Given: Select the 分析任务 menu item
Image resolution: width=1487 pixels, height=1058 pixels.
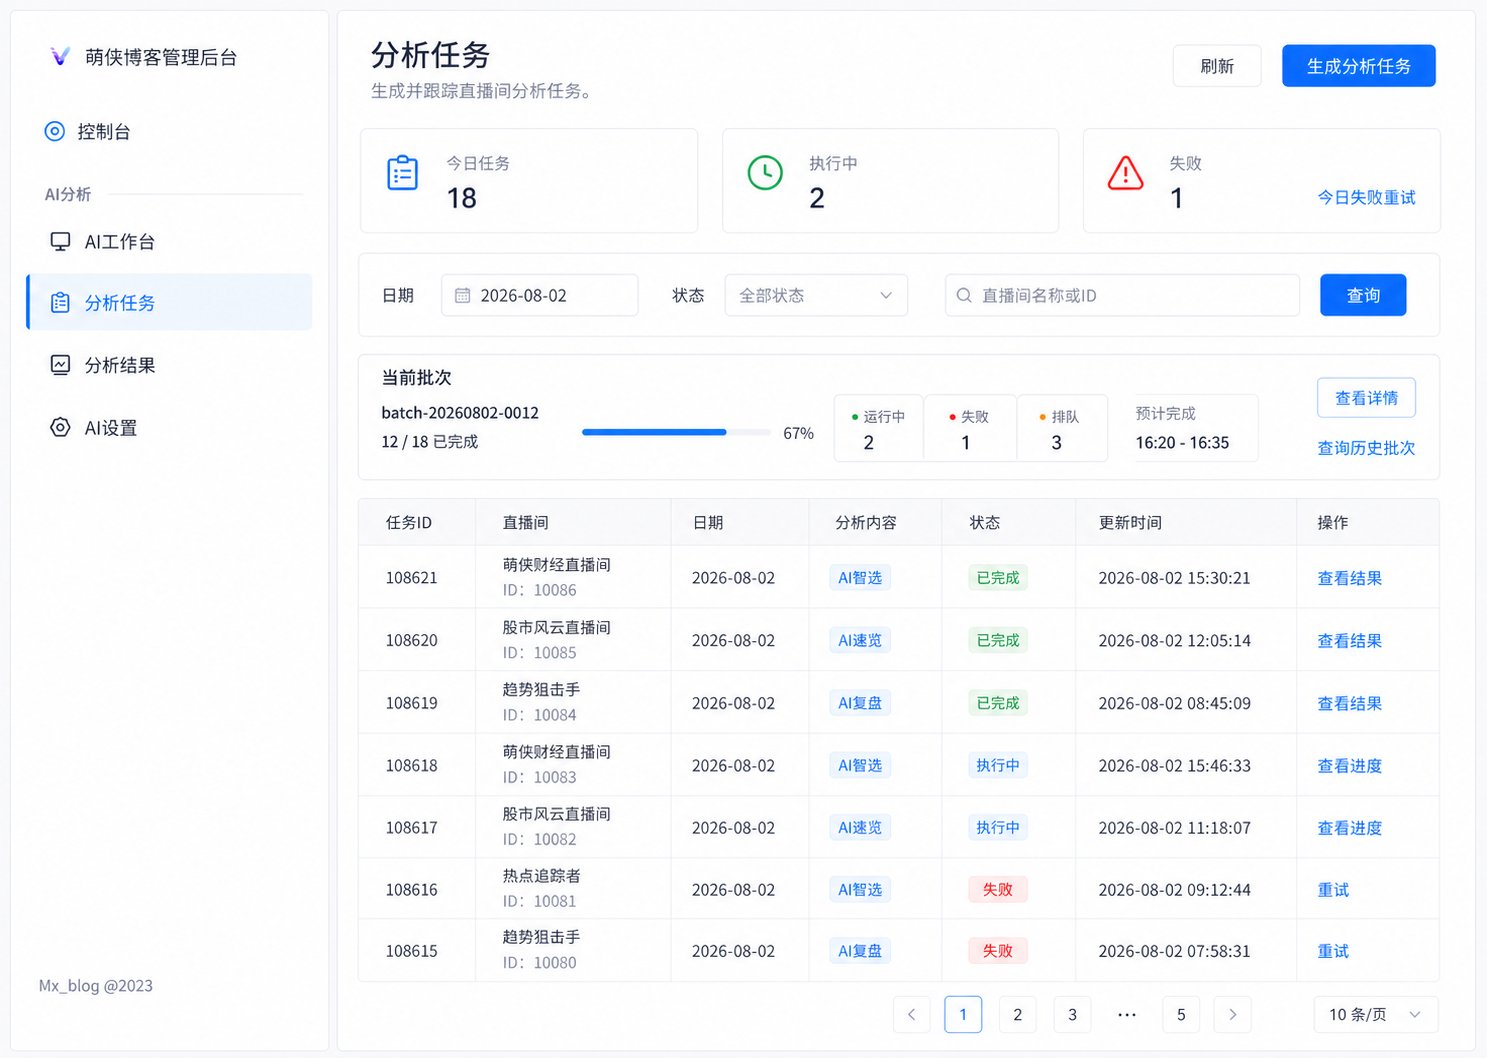Looking at the screenshot, I should coord(169,302).
